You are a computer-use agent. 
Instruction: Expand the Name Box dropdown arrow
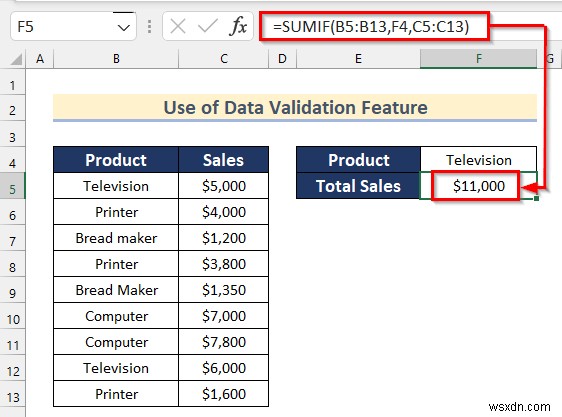coord(124,27)
